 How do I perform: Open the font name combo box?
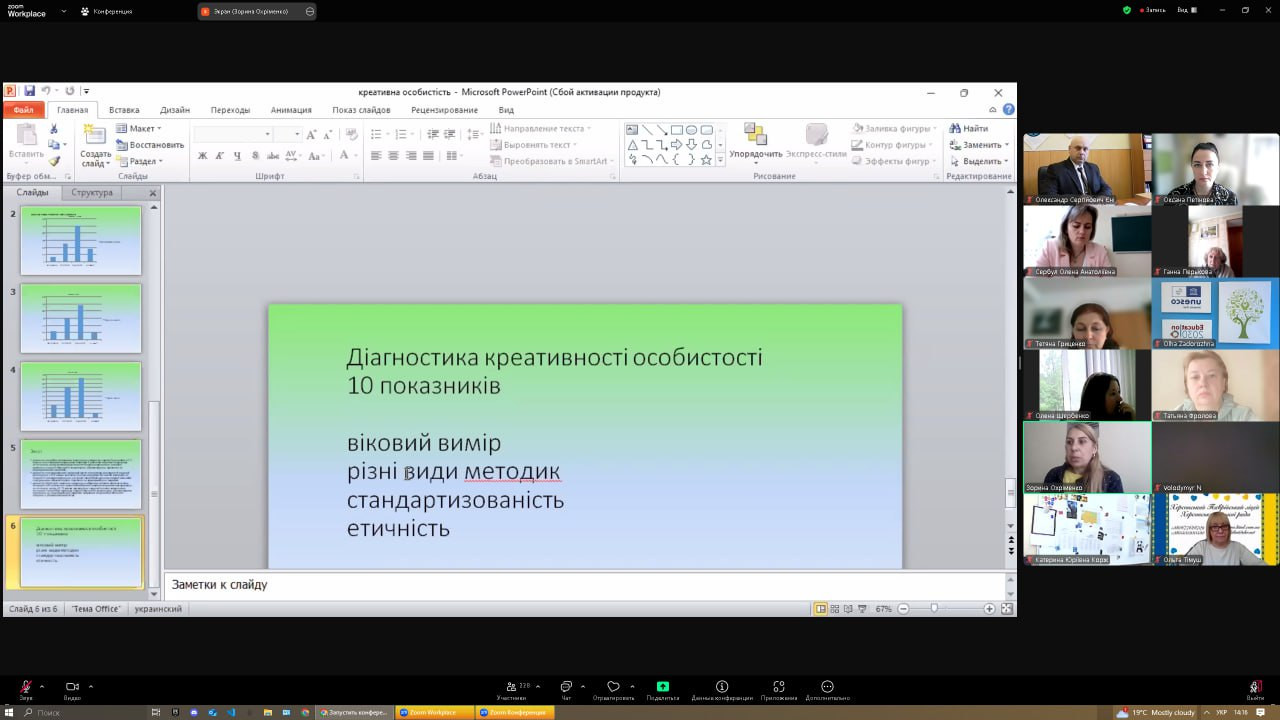click(232, 134)
